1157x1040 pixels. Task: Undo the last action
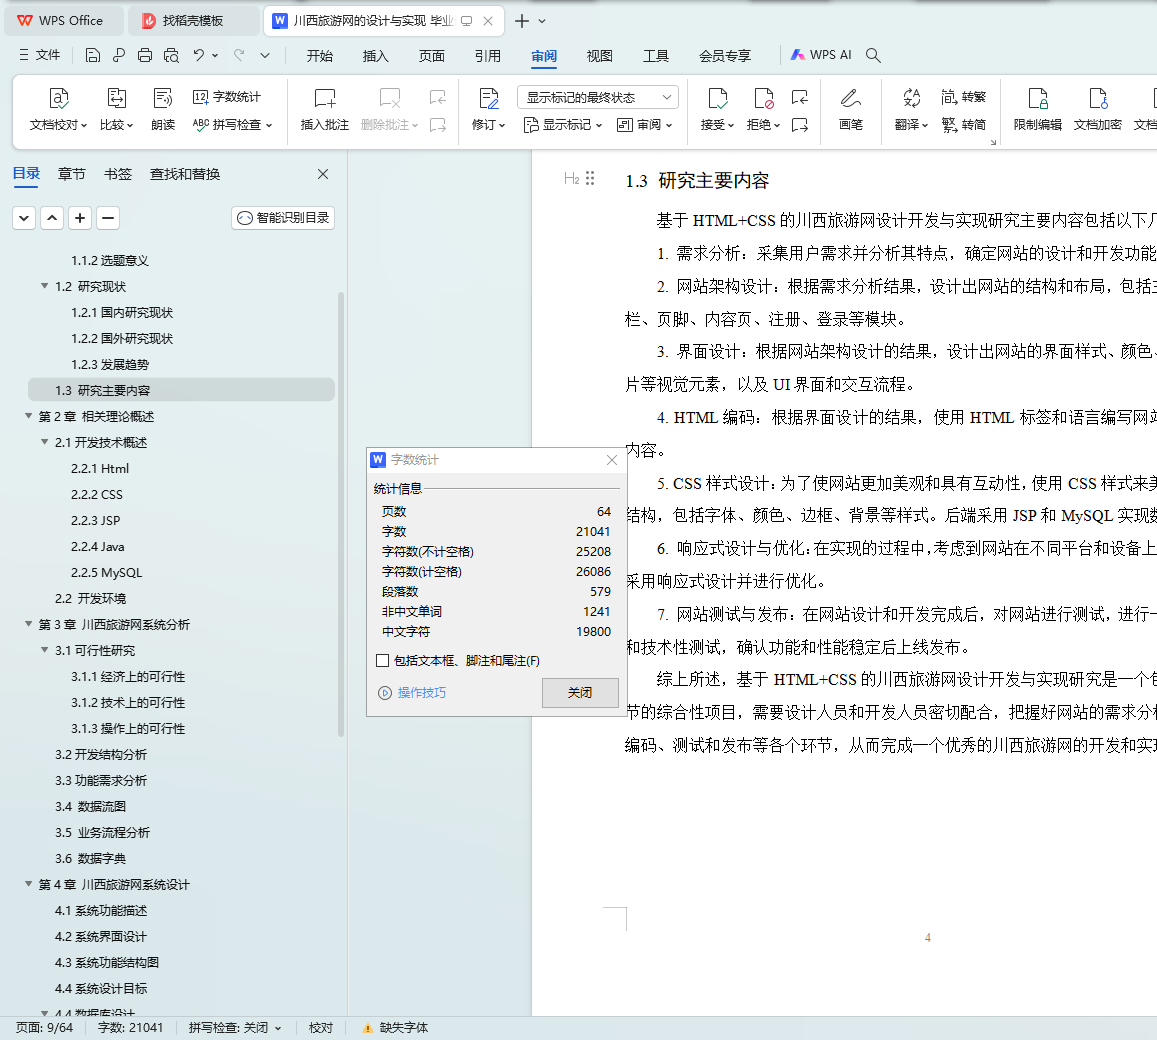coord(198,55)
